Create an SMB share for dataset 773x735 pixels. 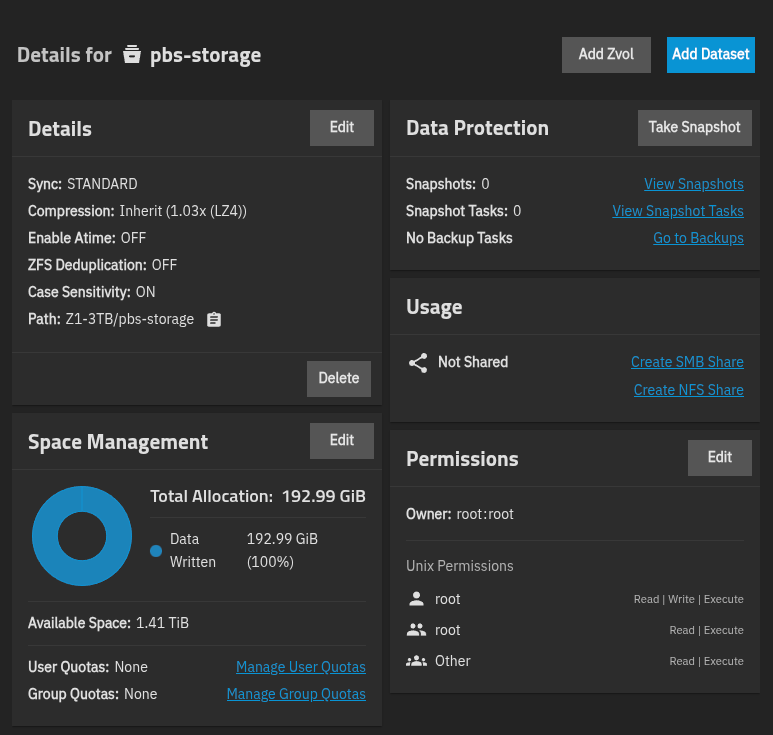687,362
